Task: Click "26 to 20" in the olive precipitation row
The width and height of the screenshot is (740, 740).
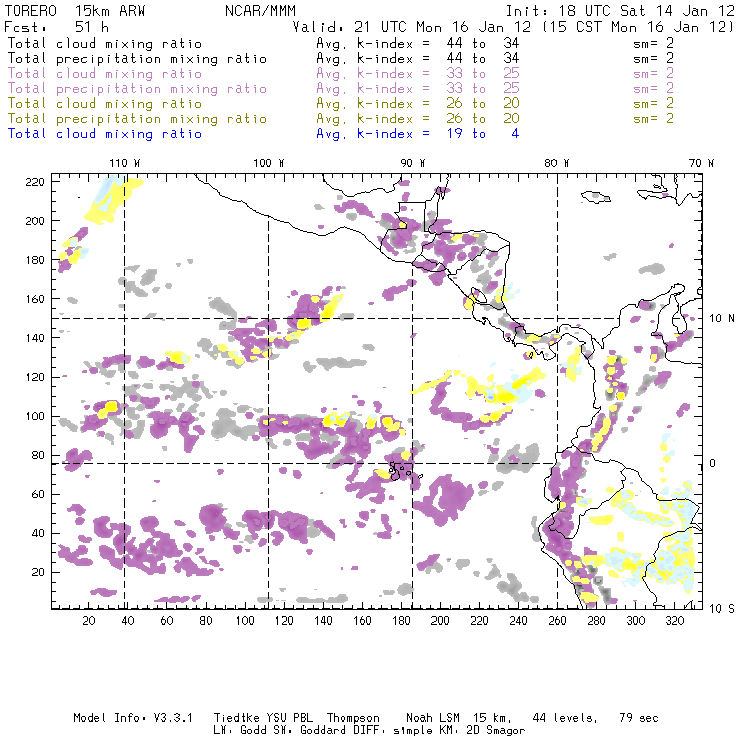Action: coord(483,118)
